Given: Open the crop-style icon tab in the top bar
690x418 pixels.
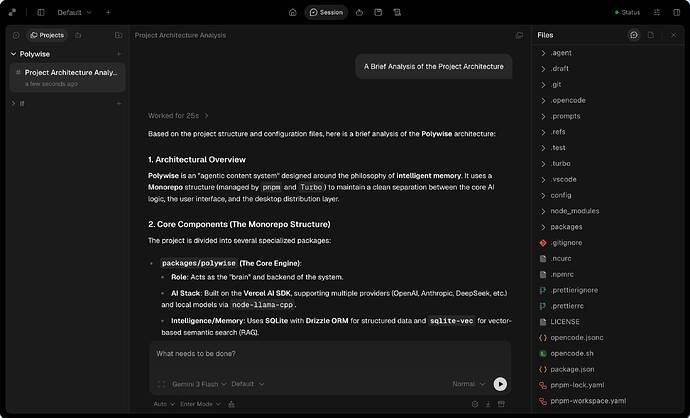Looking at the screenshot, I should (x=397, y=12).
